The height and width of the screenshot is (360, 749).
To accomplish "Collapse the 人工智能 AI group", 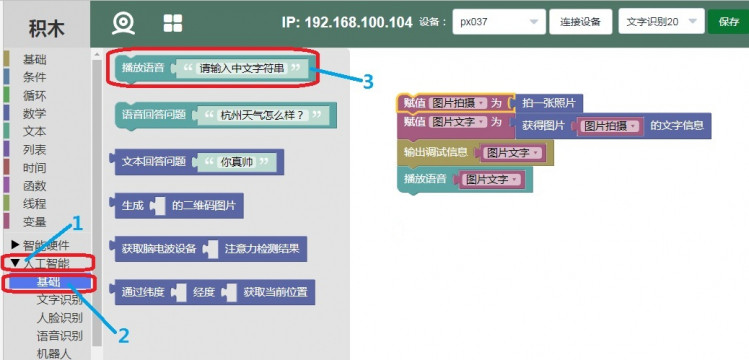I will (41, 263).
